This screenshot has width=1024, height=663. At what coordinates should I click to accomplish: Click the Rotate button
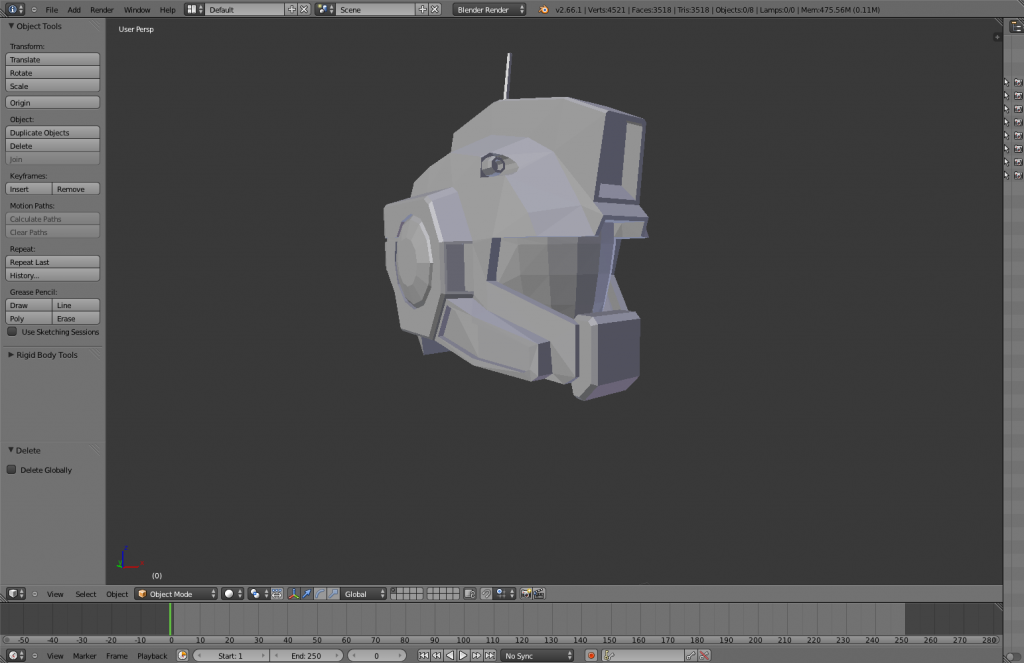[x=52, y=73]
